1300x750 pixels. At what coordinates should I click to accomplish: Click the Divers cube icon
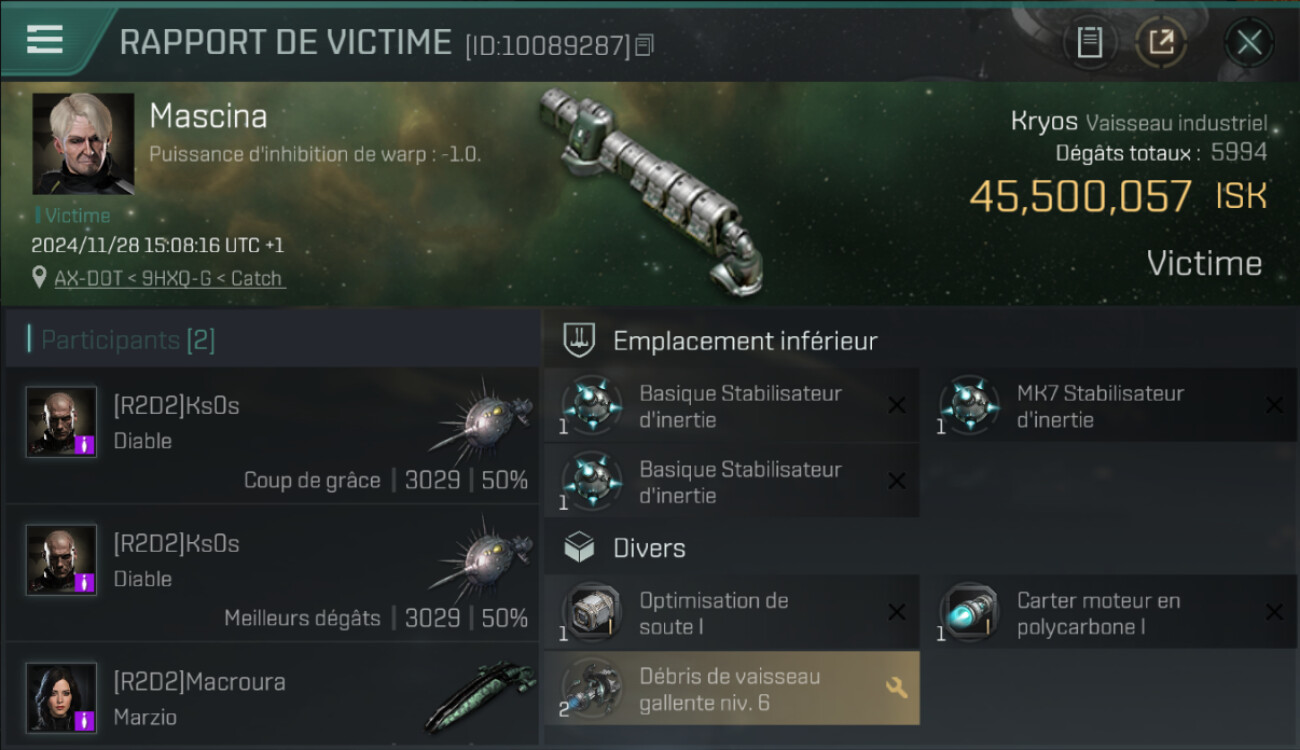pos(580,547)
